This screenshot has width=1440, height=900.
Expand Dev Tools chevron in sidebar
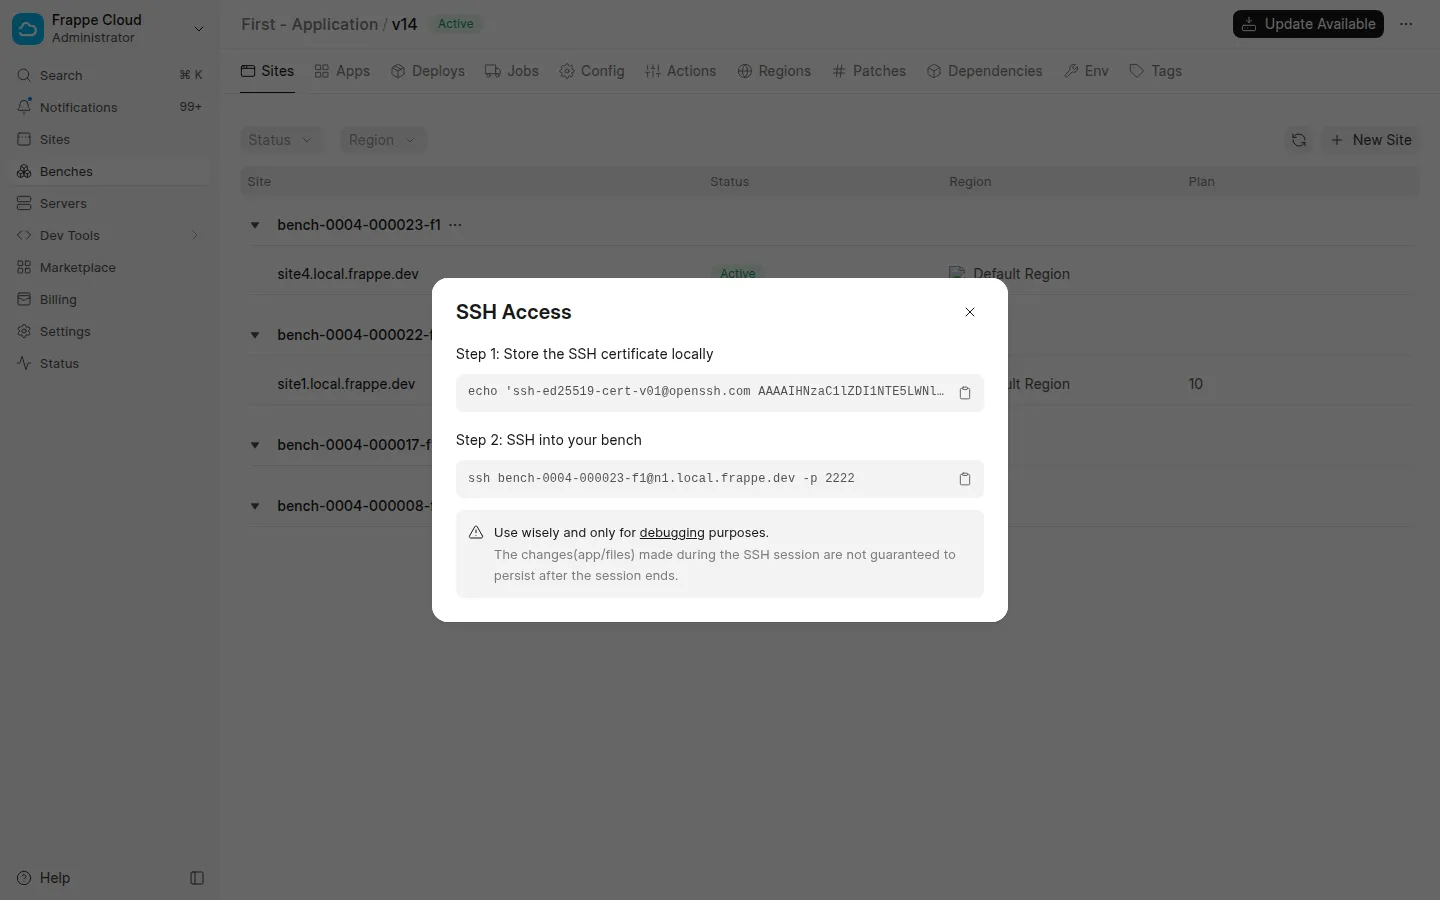point(195,235)
